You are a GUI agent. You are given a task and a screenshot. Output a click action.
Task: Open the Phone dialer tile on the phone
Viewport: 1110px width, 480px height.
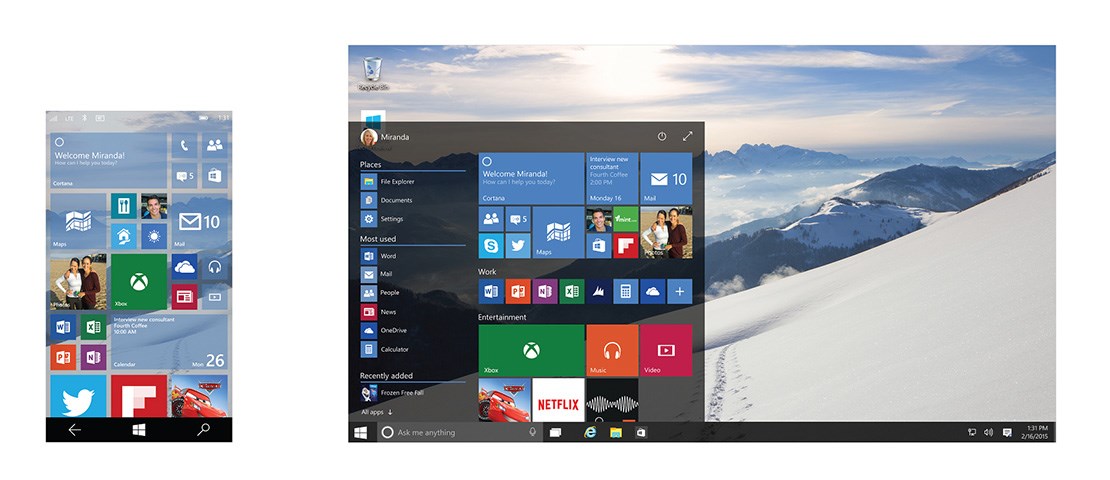coord(184,146)
